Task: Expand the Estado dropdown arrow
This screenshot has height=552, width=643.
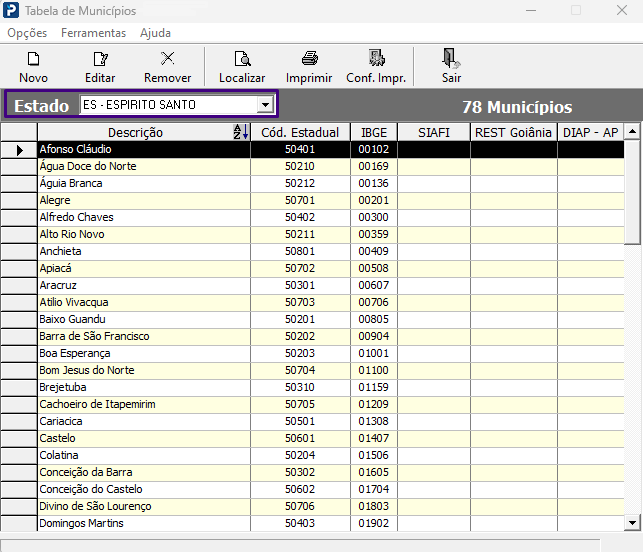Action: (265, 105)
